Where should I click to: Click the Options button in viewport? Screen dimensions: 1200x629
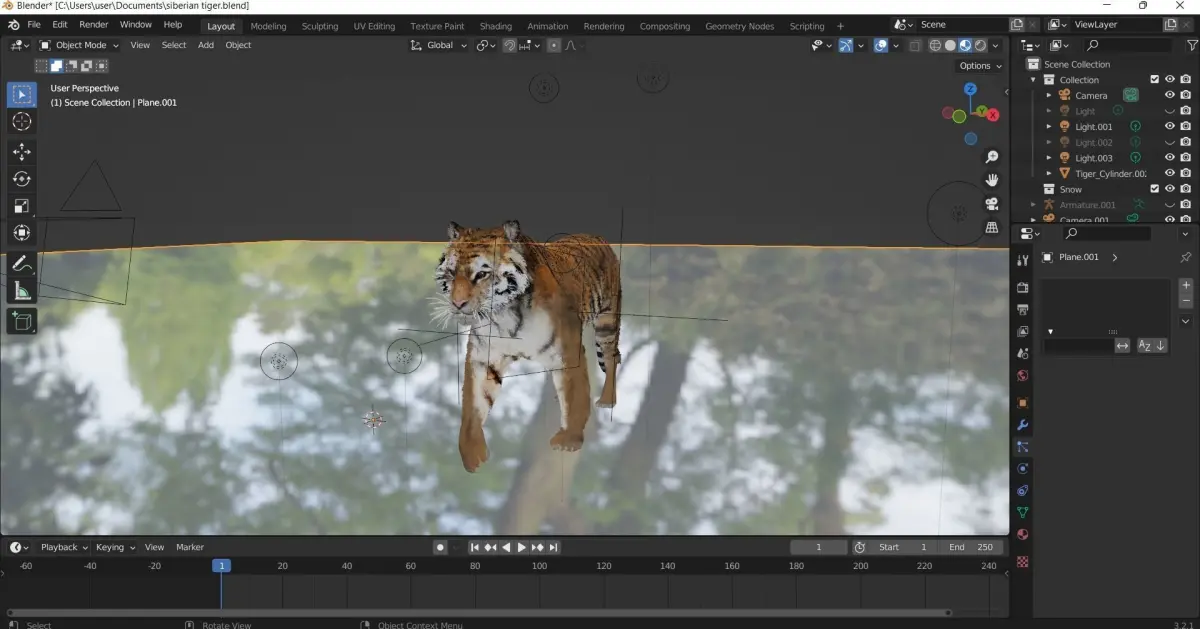(x=979, y=66)
